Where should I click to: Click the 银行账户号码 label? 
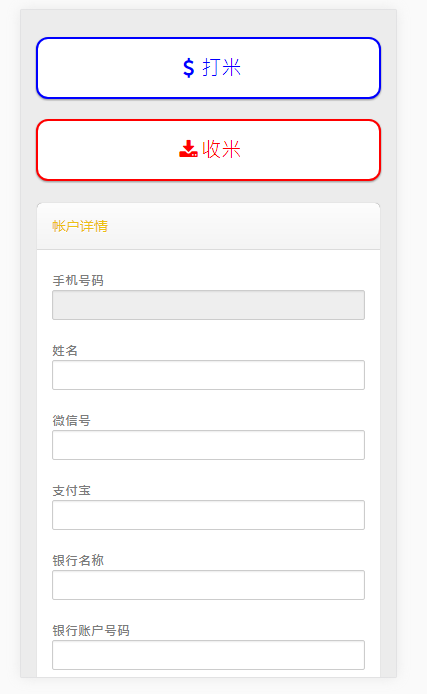point(91,630)
